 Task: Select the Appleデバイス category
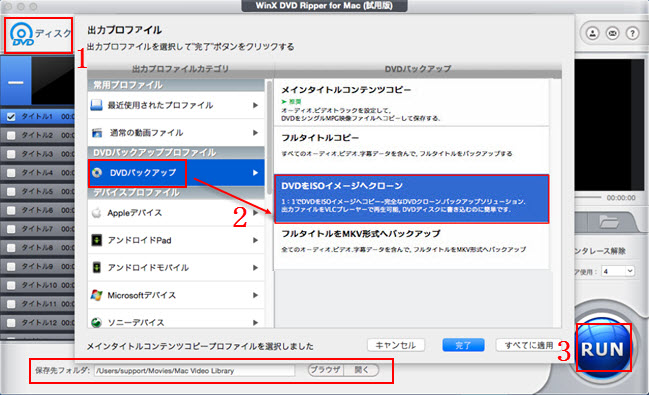coord(176,213)
